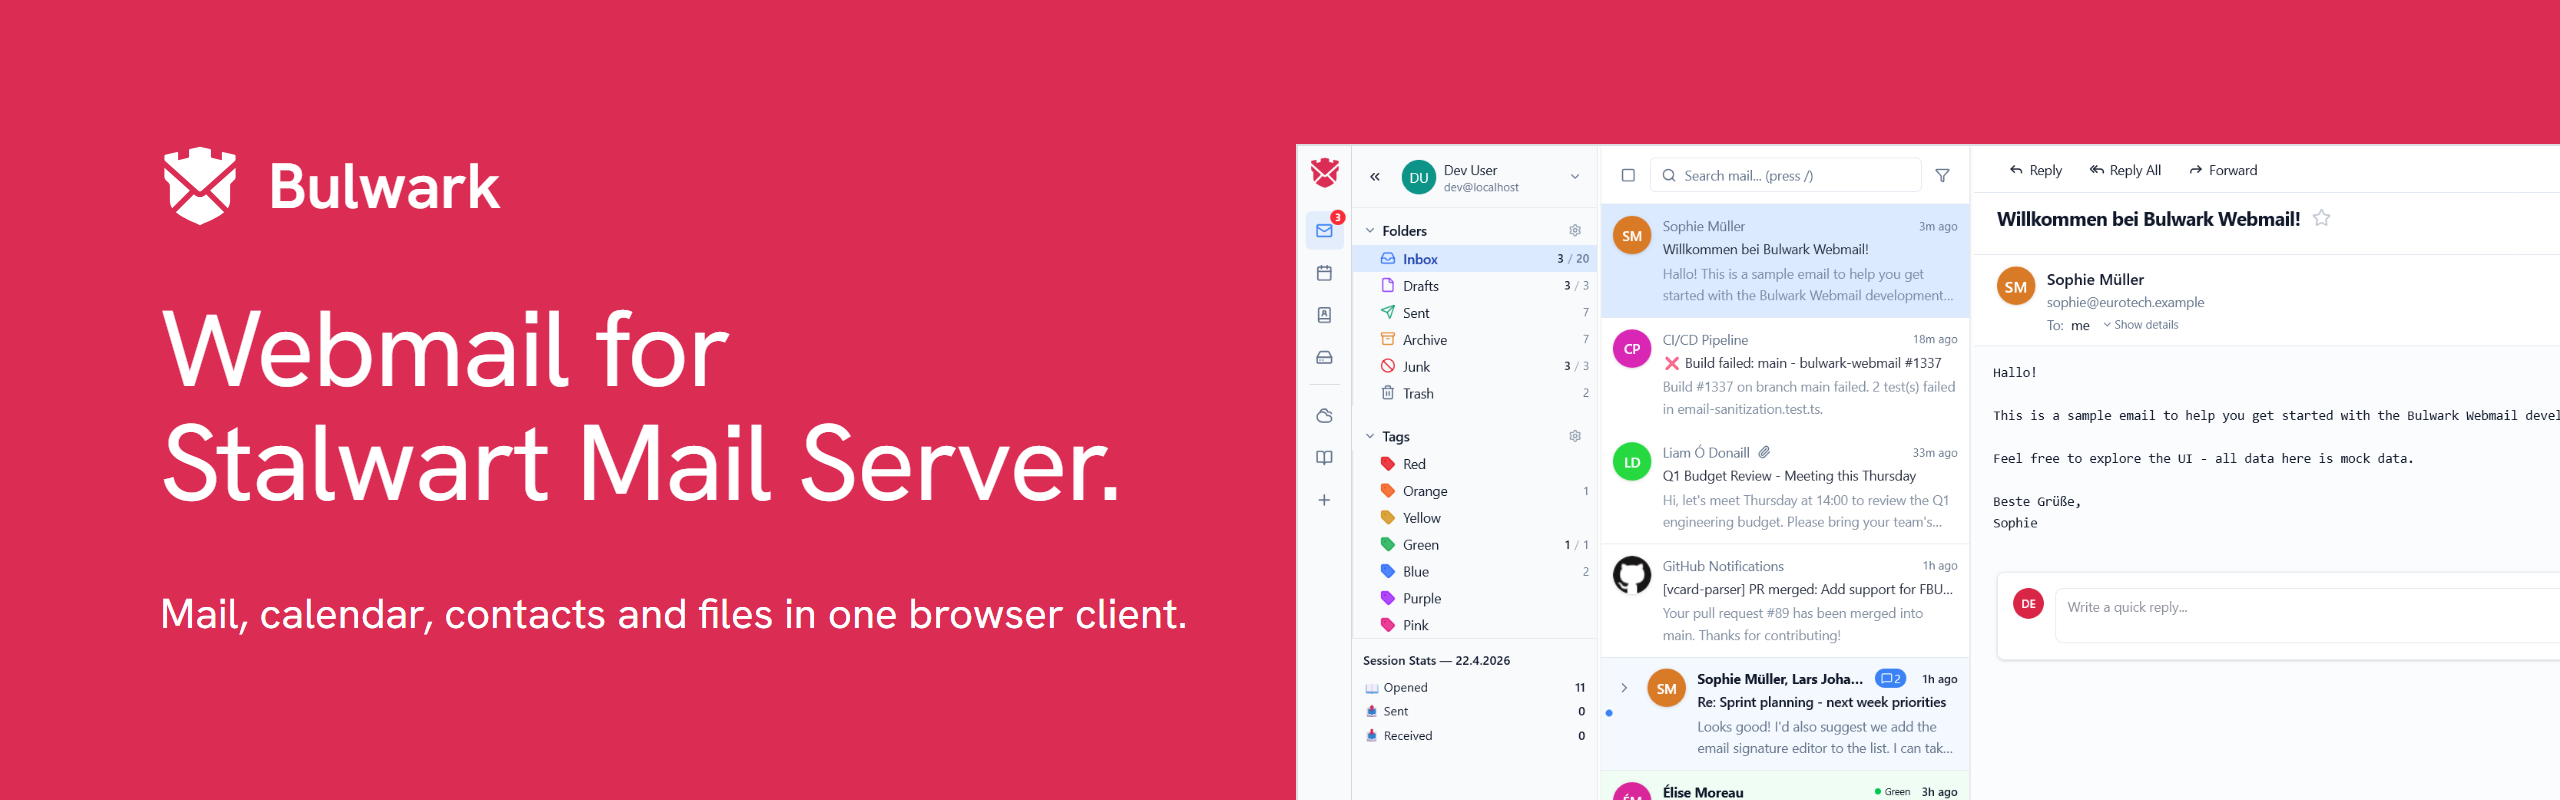The image size is (2560, 800).
Task: Open the Drafts folder
Action: 1475,286
